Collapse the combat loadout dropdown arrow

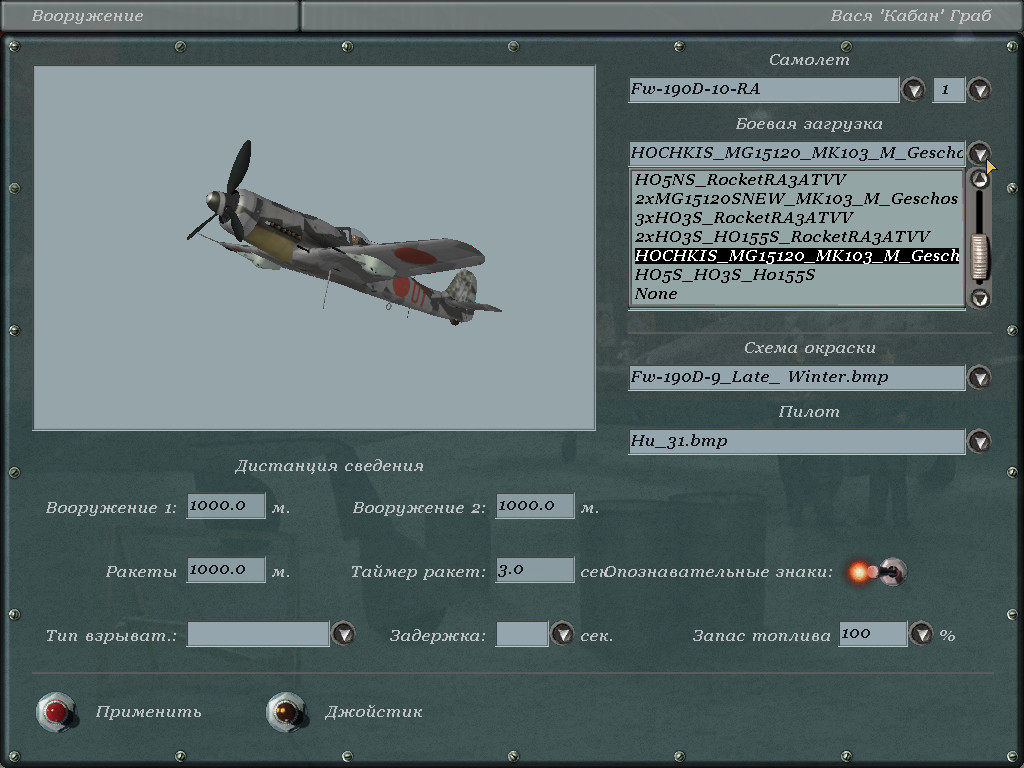point(979,153)
